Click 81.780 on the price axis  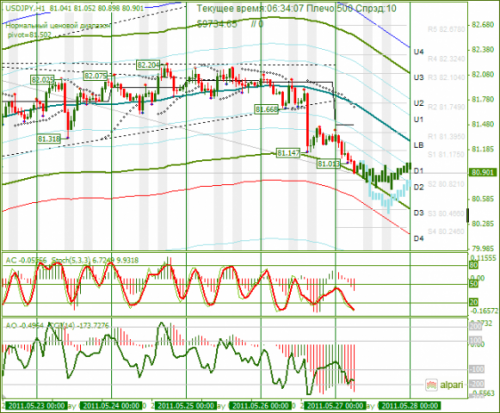(x=483, y=99)
